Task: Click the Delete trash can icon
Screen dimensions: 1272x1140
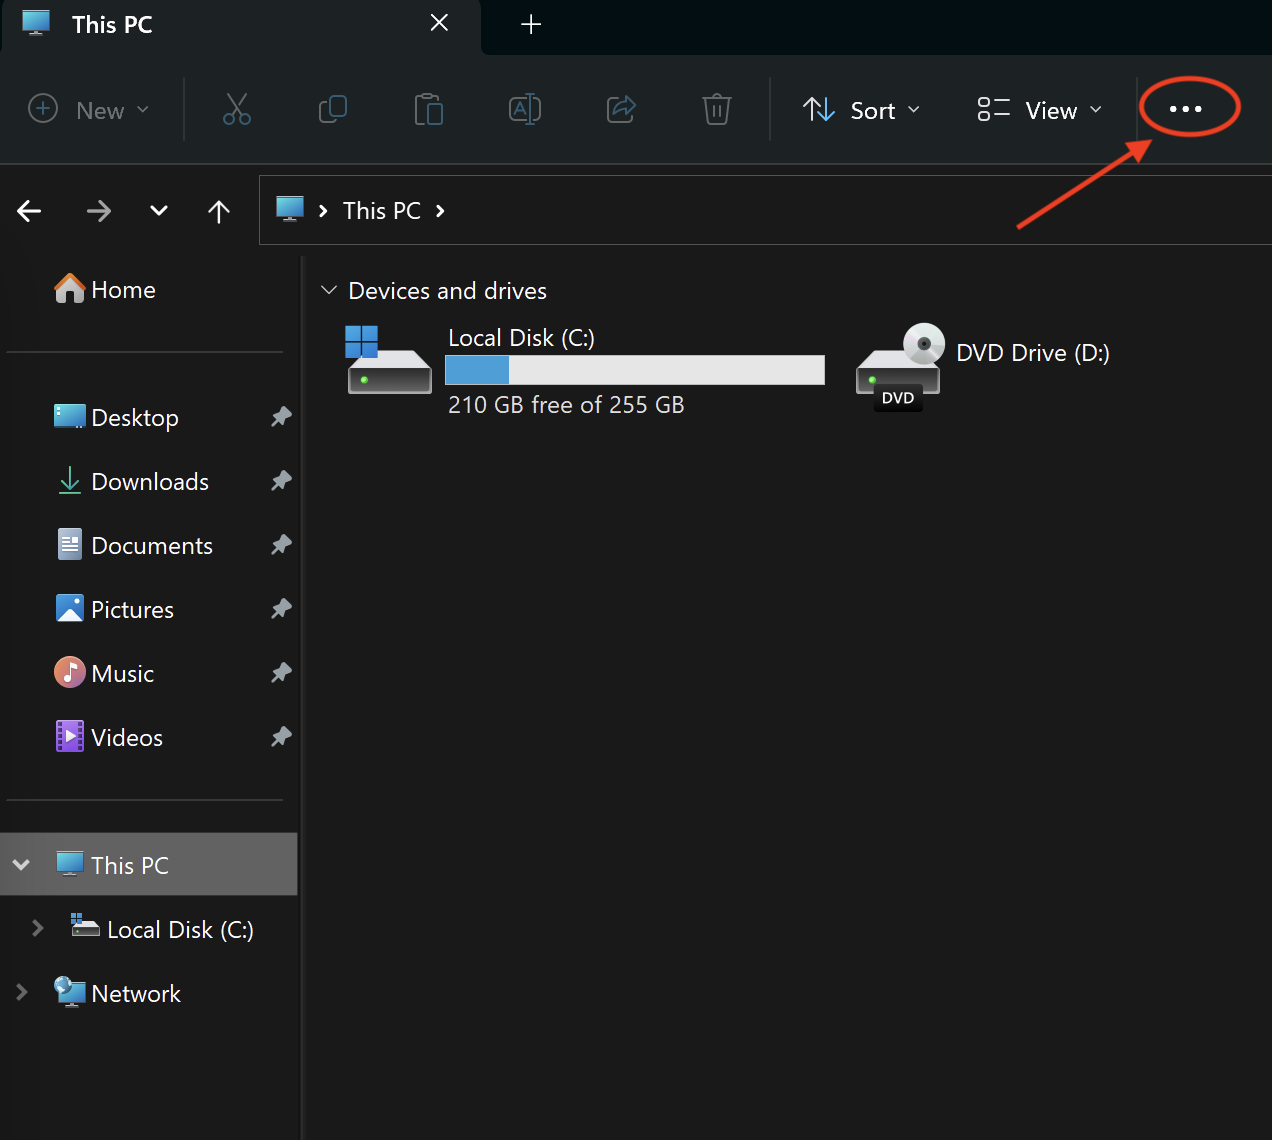Action: click(717, 109)
